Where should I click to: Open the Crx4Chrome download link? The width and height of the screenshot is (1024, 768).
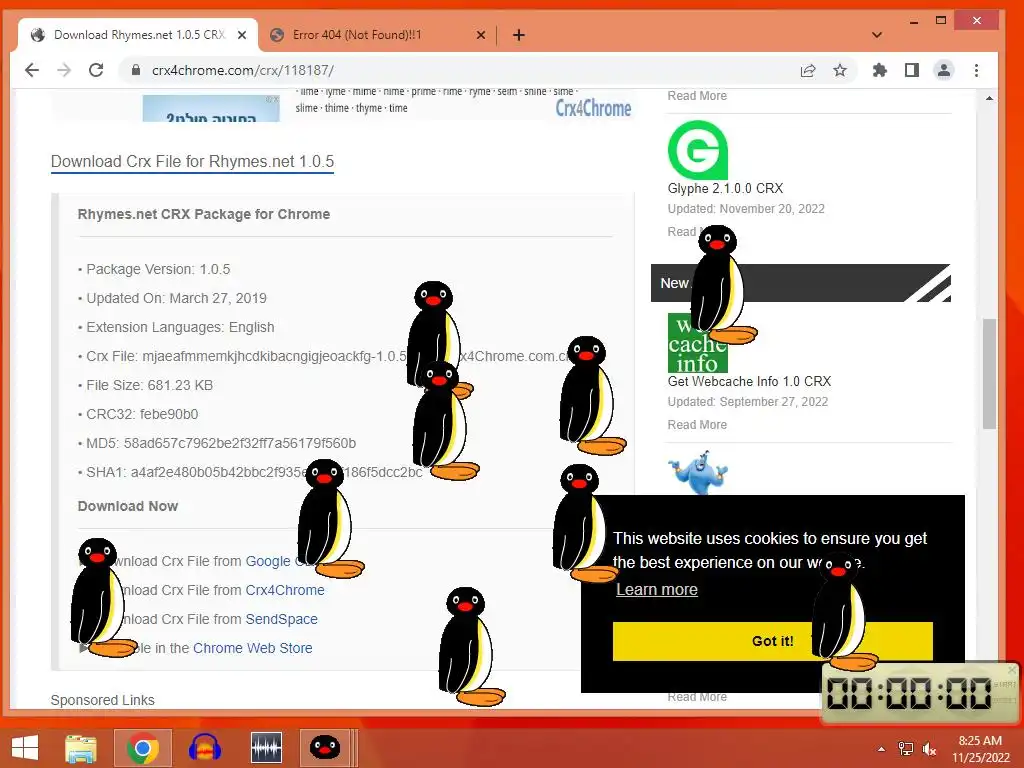[285, 590]
